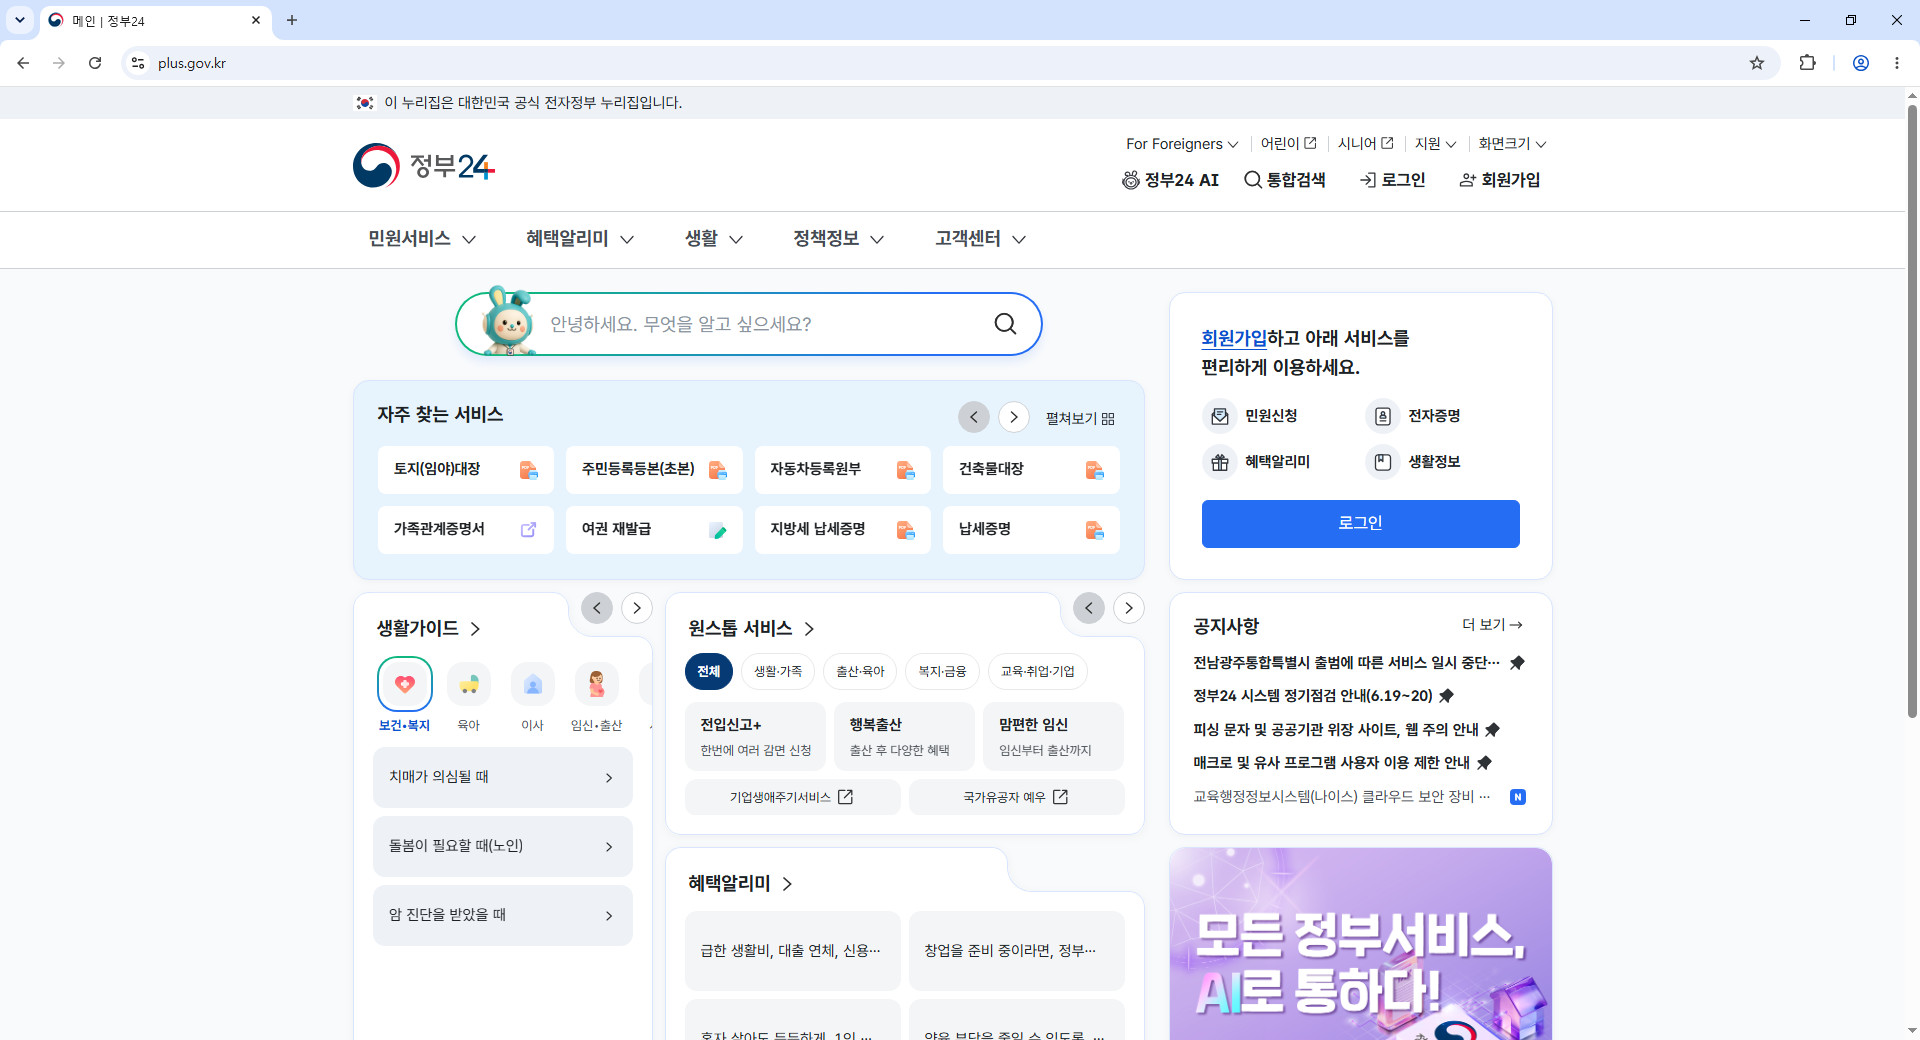The height and width of the screenshot is (1040, 1920).
Task: Open 가족관계증명서 external link
Action: tap(466, 530)
